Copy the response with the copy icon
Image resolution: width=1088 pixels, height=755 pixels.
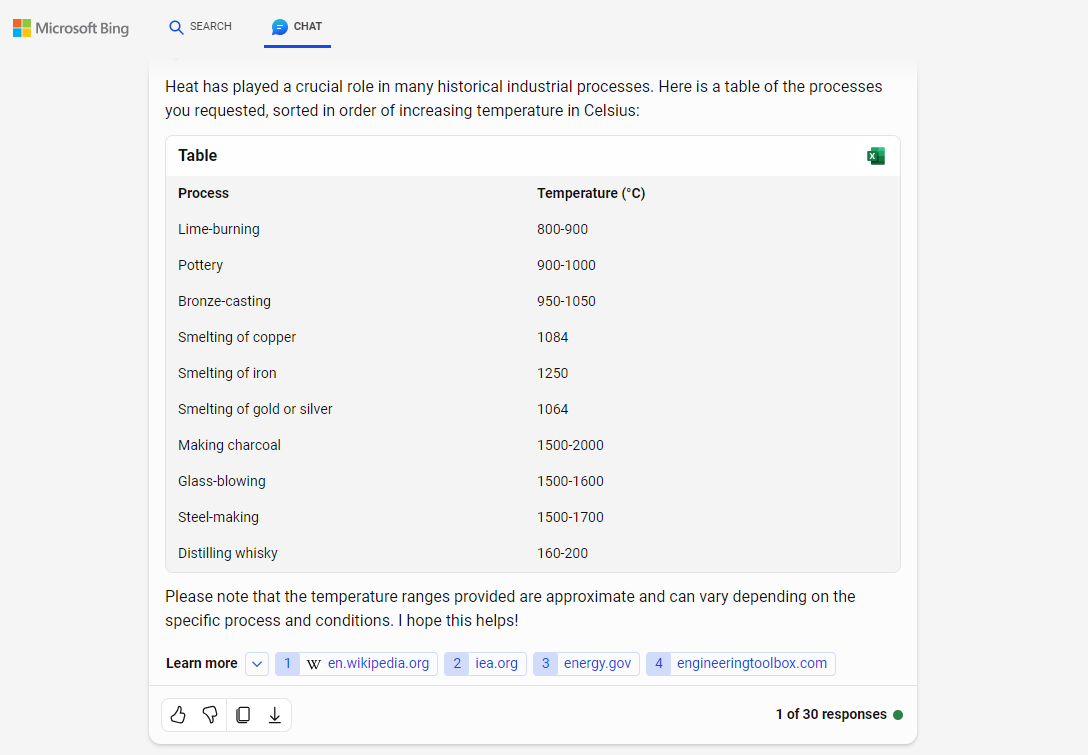coord(242,714)
